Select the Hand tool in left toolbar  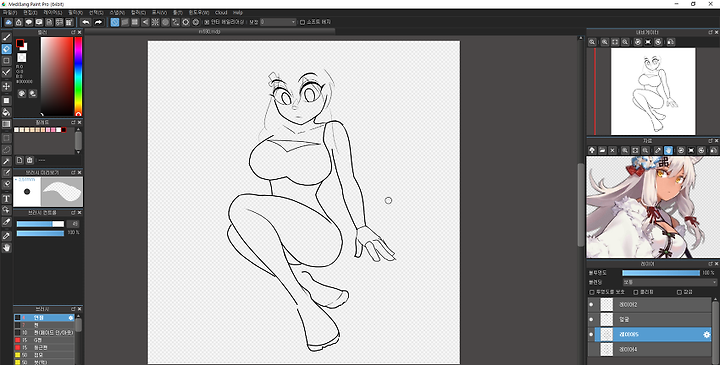coord(6,248)
